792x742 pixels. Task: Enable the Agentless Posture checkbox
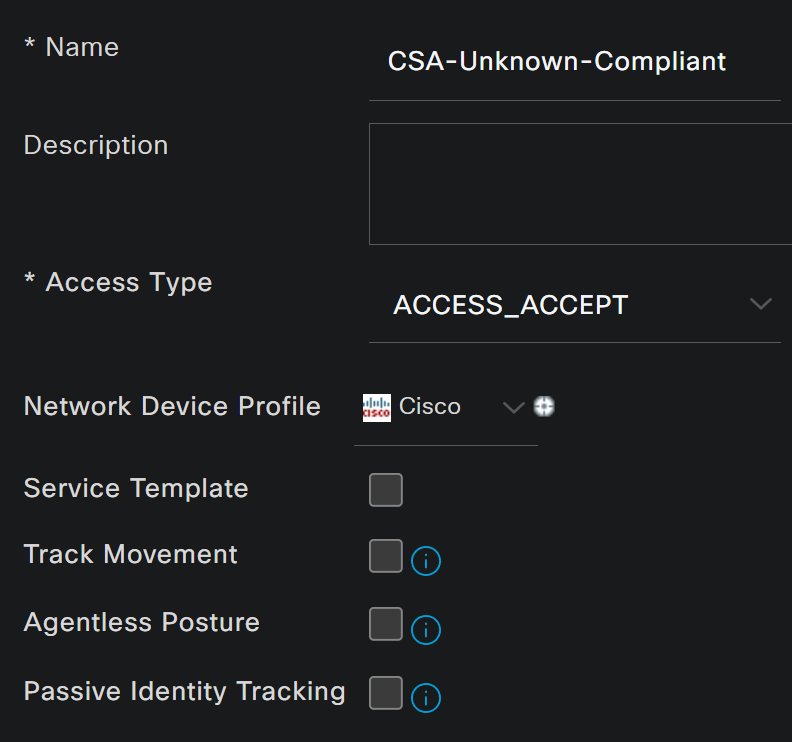[x=386, y=624]
